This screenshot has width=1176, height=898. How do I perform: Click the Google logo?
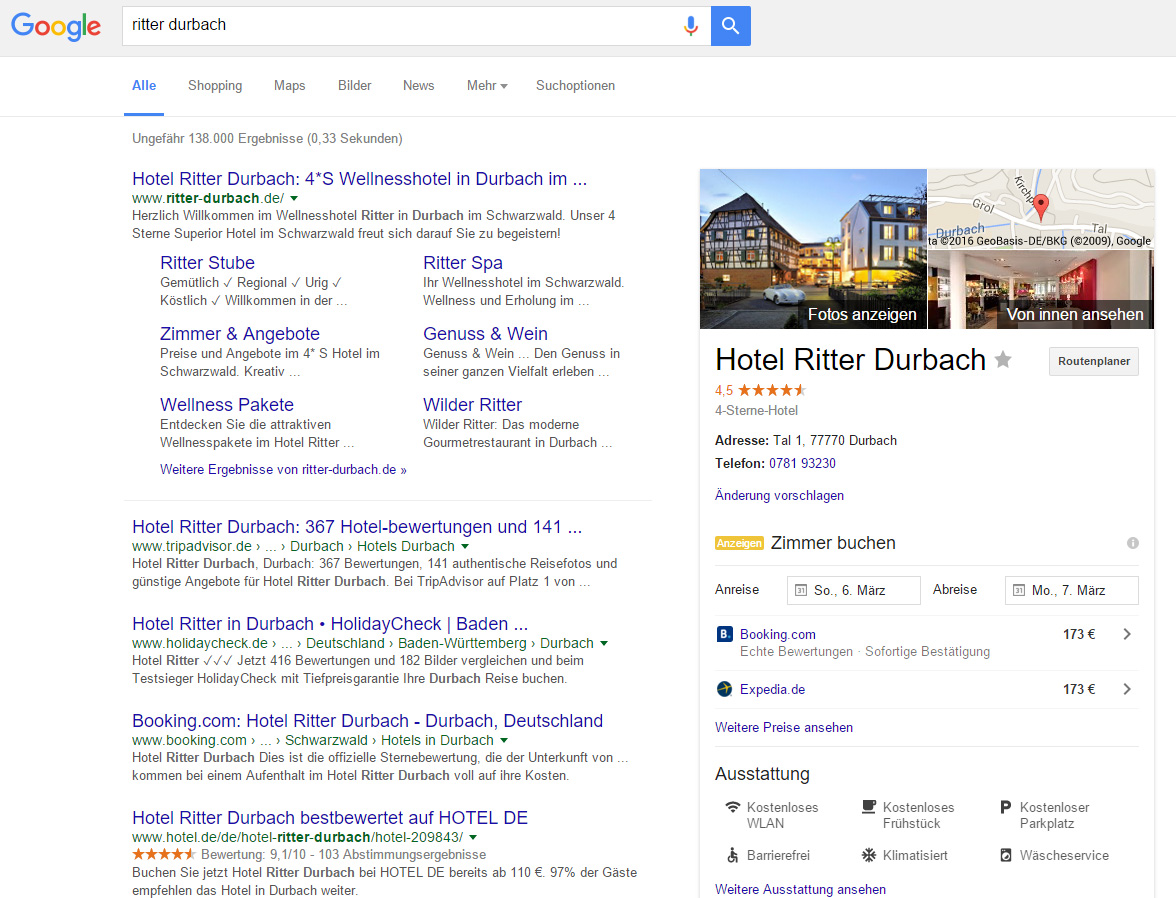pos(56,26)
